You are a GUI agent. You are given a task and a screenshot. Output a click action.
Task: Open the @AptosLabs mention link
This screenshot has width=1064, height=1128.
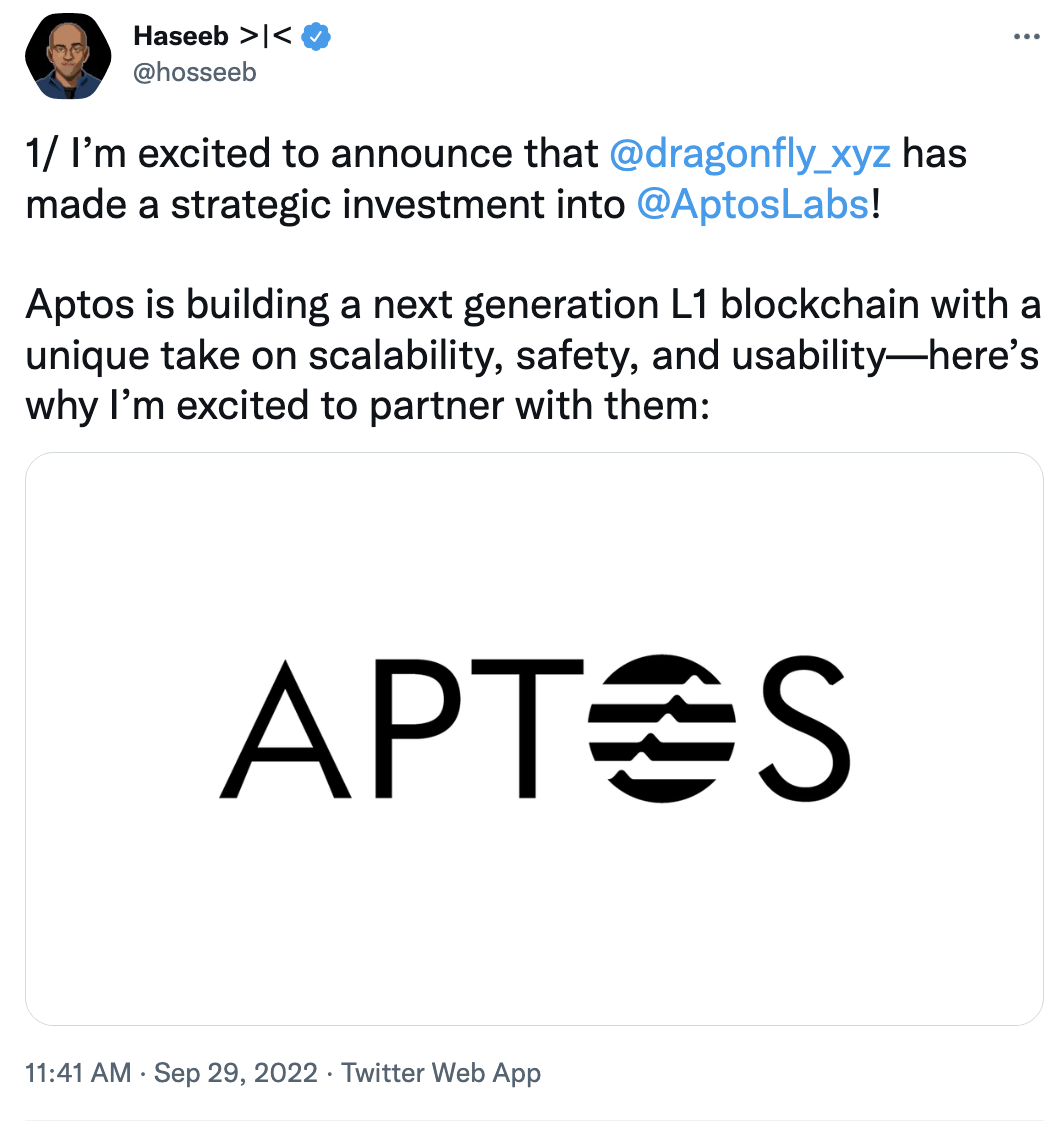coord(752,204)
